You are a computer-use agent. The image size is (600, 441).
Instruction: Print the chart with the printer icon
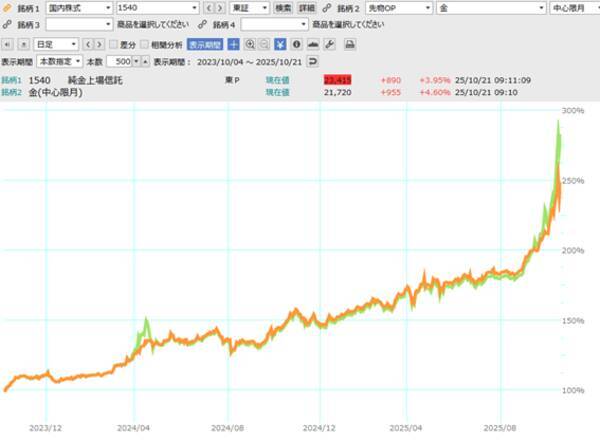[349, 44]
